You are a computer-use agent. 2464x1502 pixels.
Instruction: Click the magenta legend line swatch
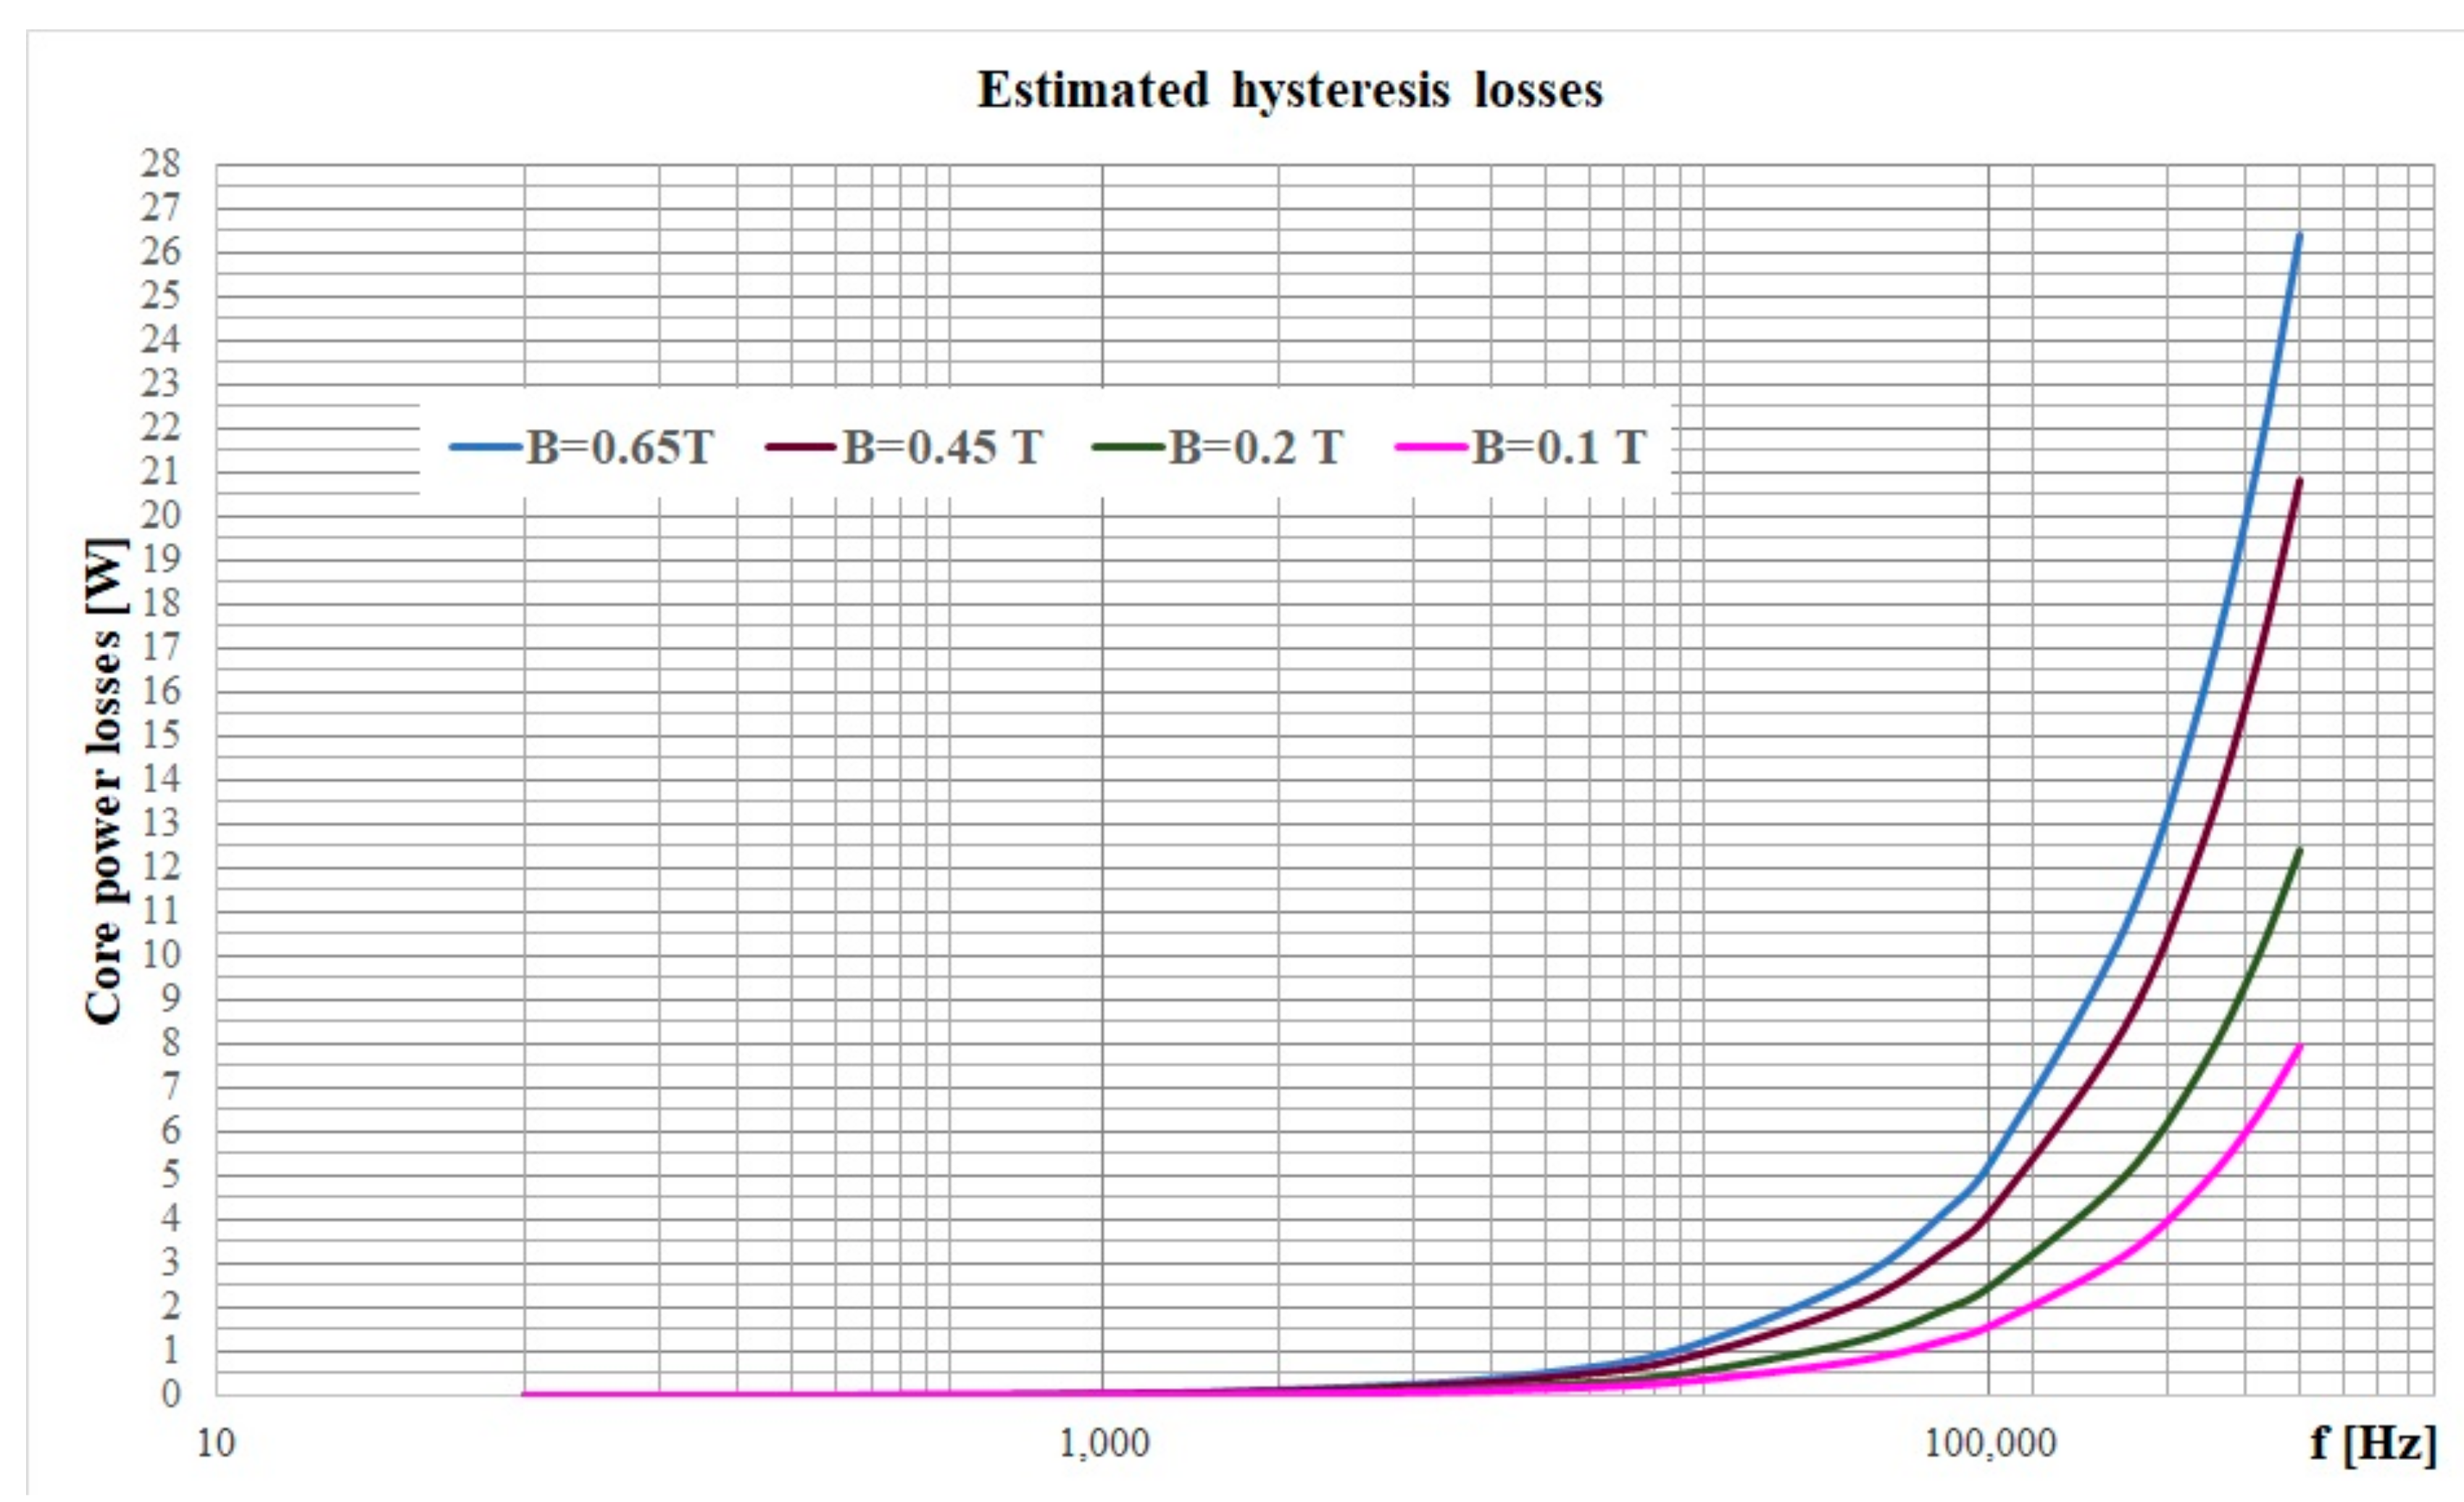tap(1432, 447)
